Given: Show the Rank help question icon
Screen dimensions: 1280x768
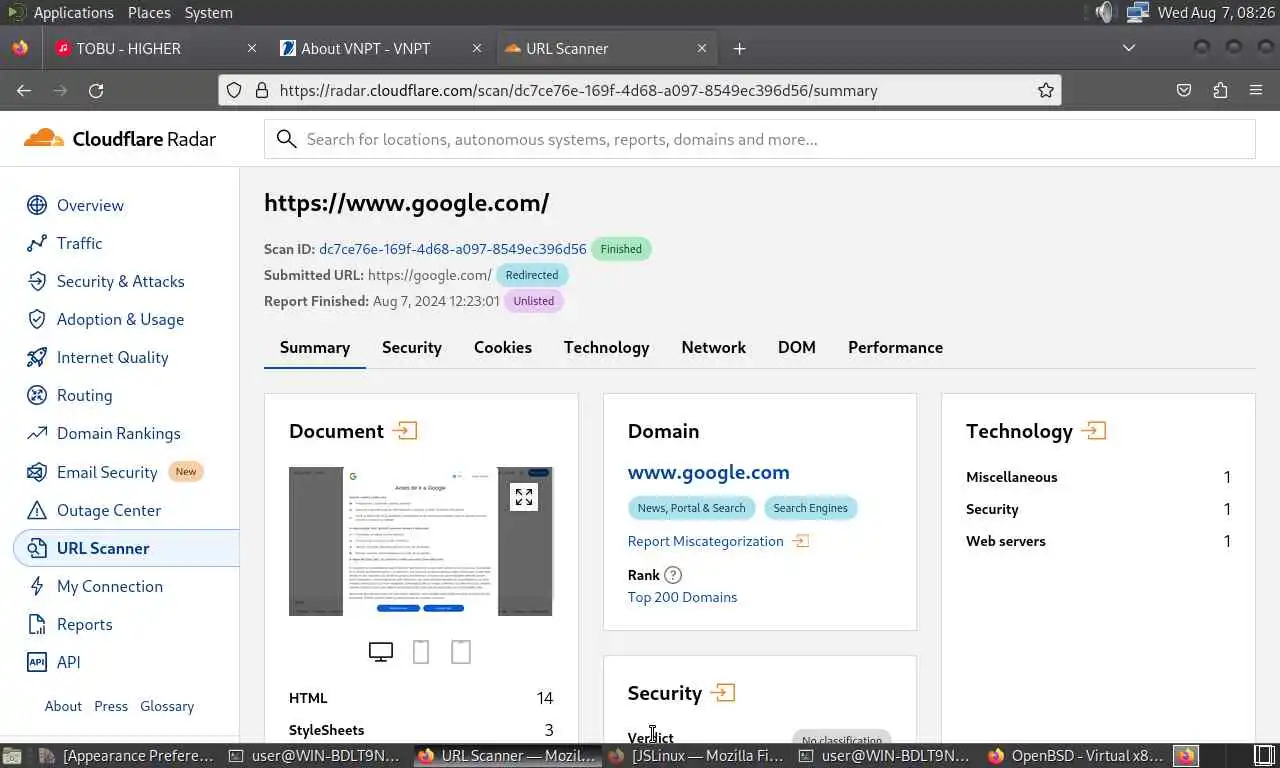Looking at the screenshot, I should tap(673, 575).
